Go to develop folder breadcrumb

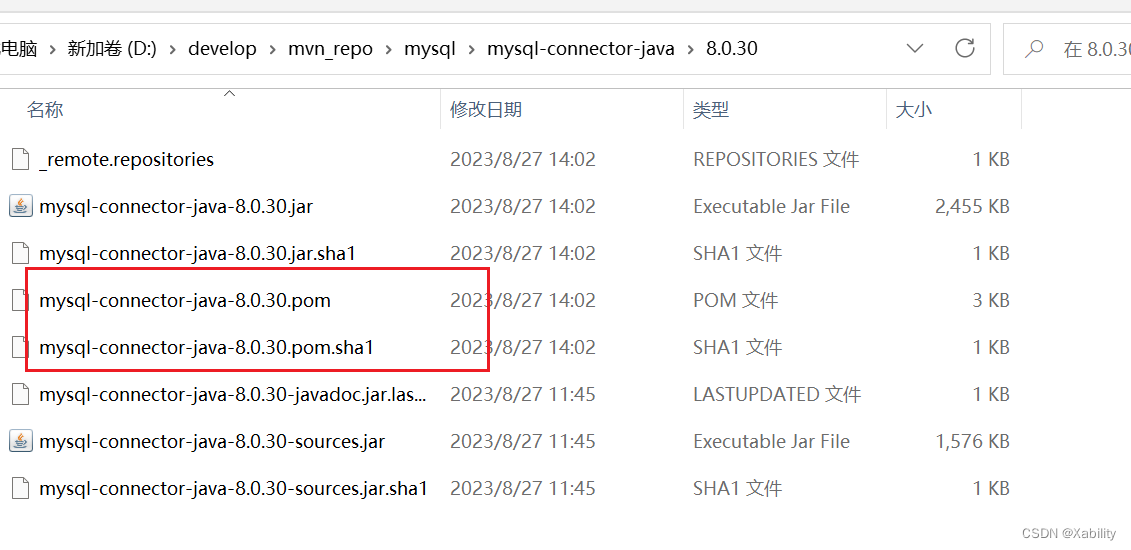(x=222, y=49)
